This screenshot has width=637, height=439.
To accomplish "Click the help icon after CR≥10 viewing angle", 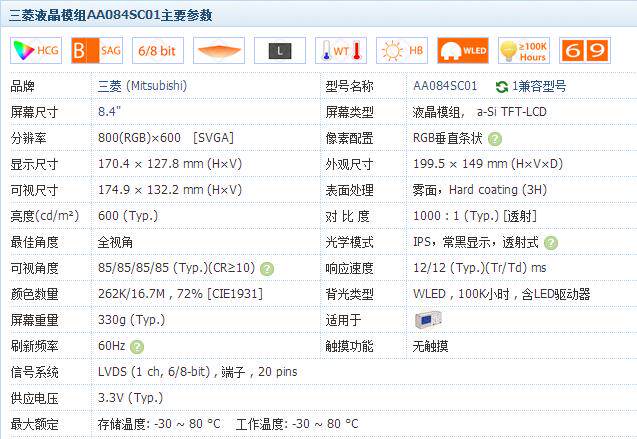I will (x=266, y=269).
